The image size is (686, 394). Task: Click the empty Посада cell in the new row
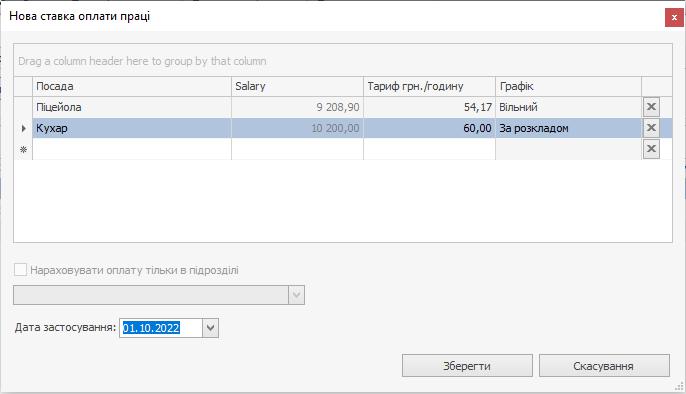pos(132,149)
